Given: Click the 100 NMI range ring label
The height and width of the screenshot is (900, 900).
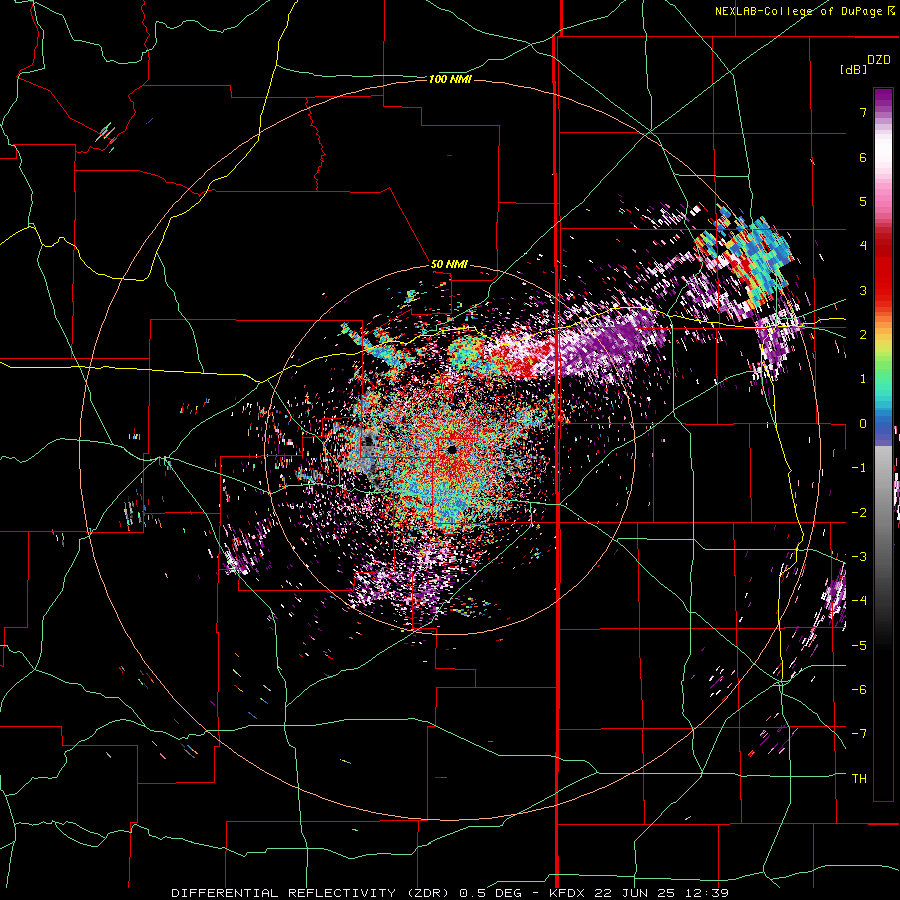Looking at the screenshot, I should click(450, 79).
